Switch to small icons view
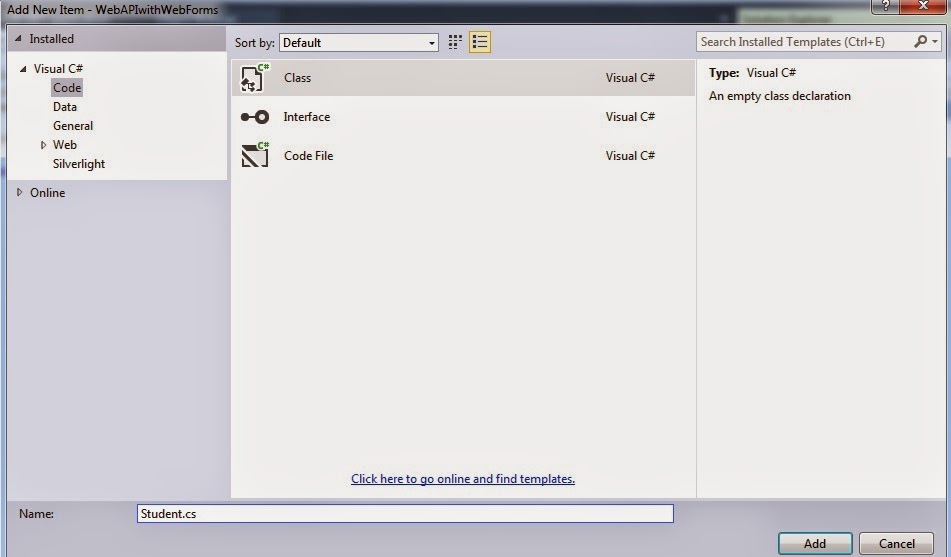951x557 pixels. pyautogui.click(x=456, y=42)
